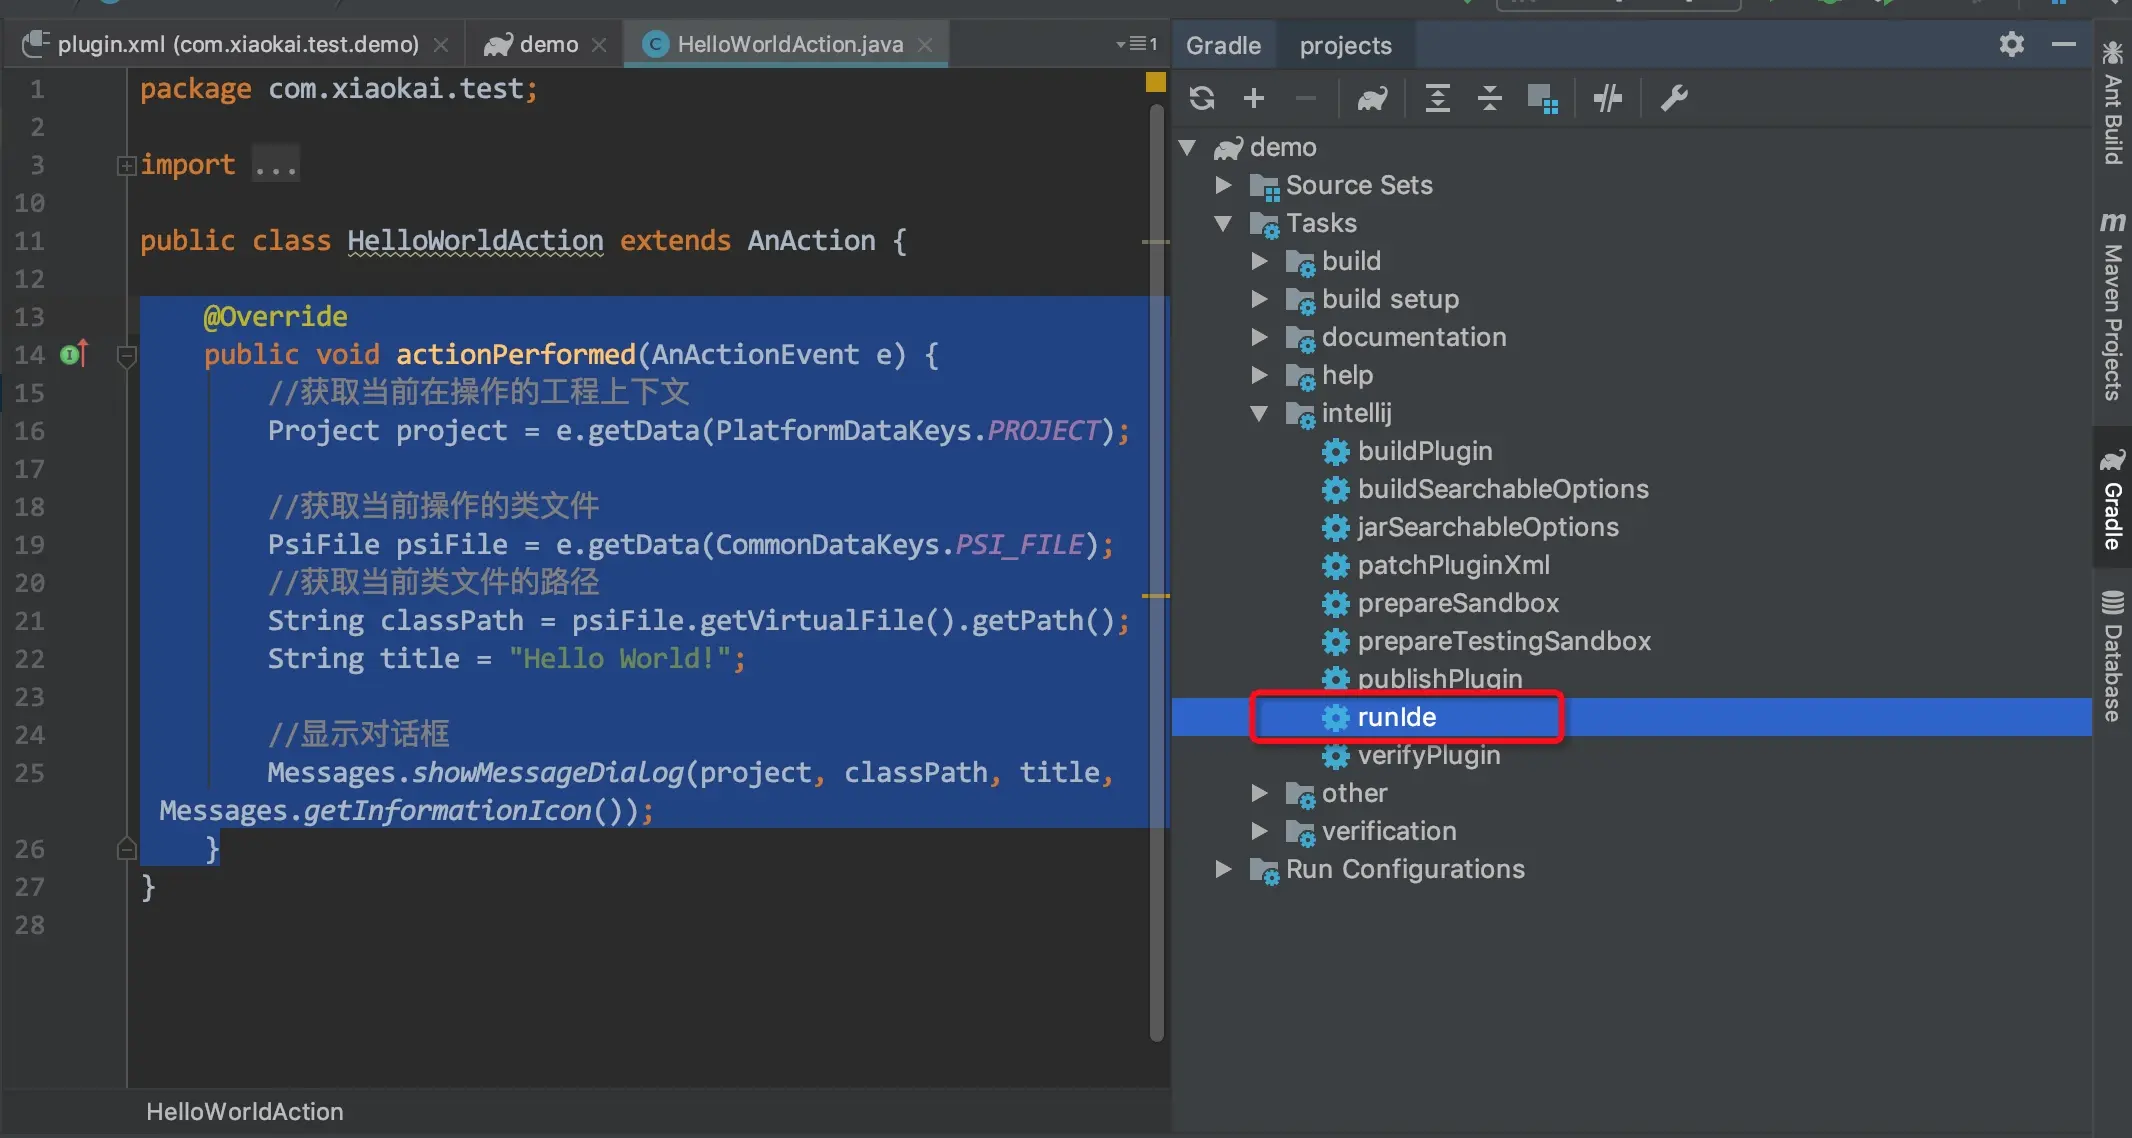Toggle offline mode icon in Gradle toolbar
The width and height of the screenshot is (2132, 1138).
1607,98
